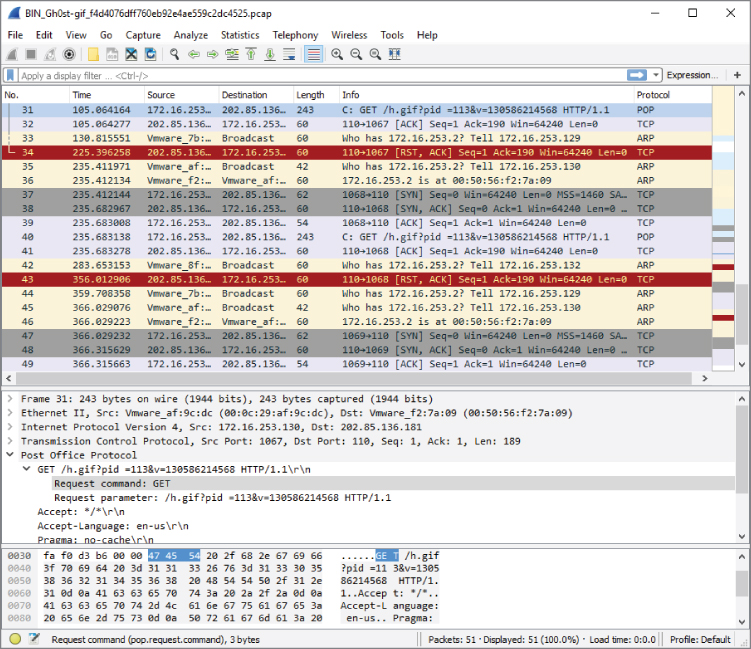Image resolution: width=751 pixels, height=649 pixels.
Task: Go forward in packet history arrow
Action: [213, 54]
